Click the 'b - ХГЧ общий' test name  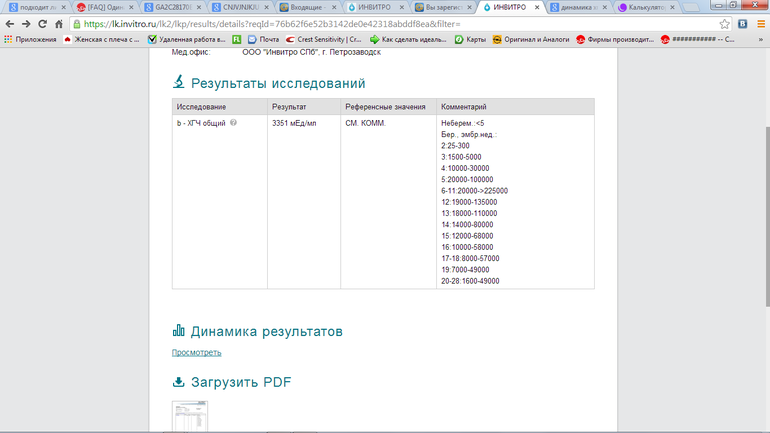point(201,123)
